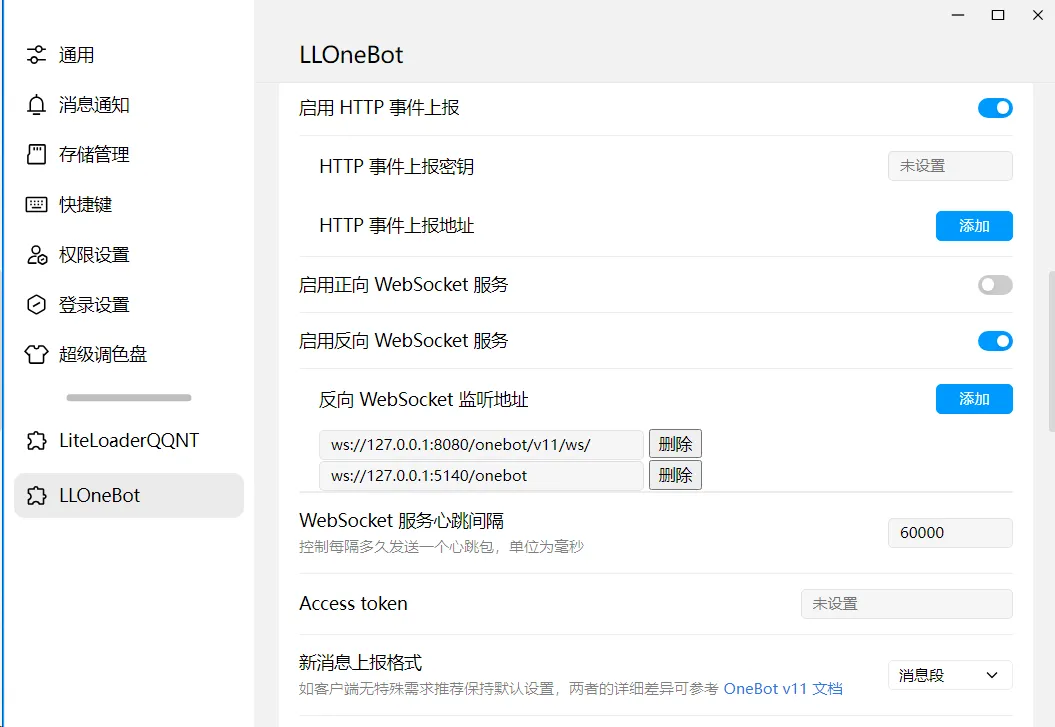Delete the ws://127.0.0.1:5140/onebot address

[675, 475]
